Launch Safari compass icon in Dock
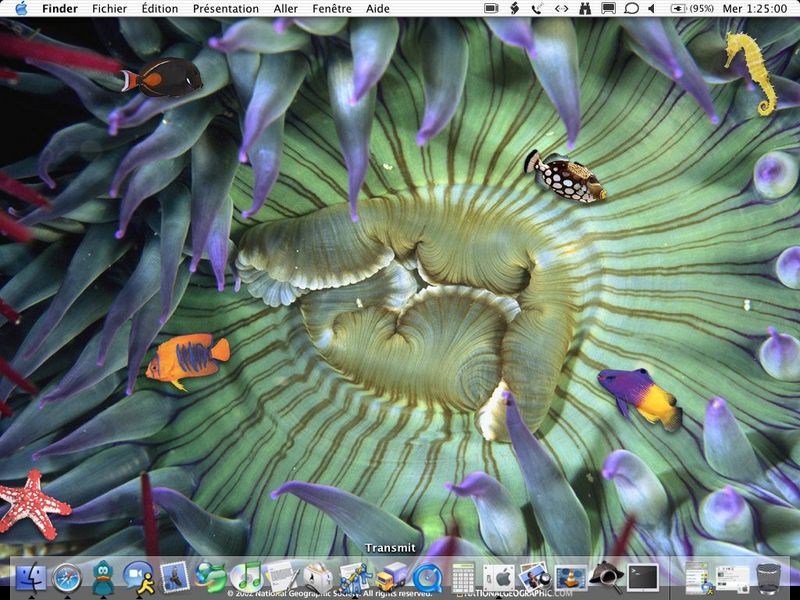Viewport: 800px width, 600px height. tap(67, 578)
